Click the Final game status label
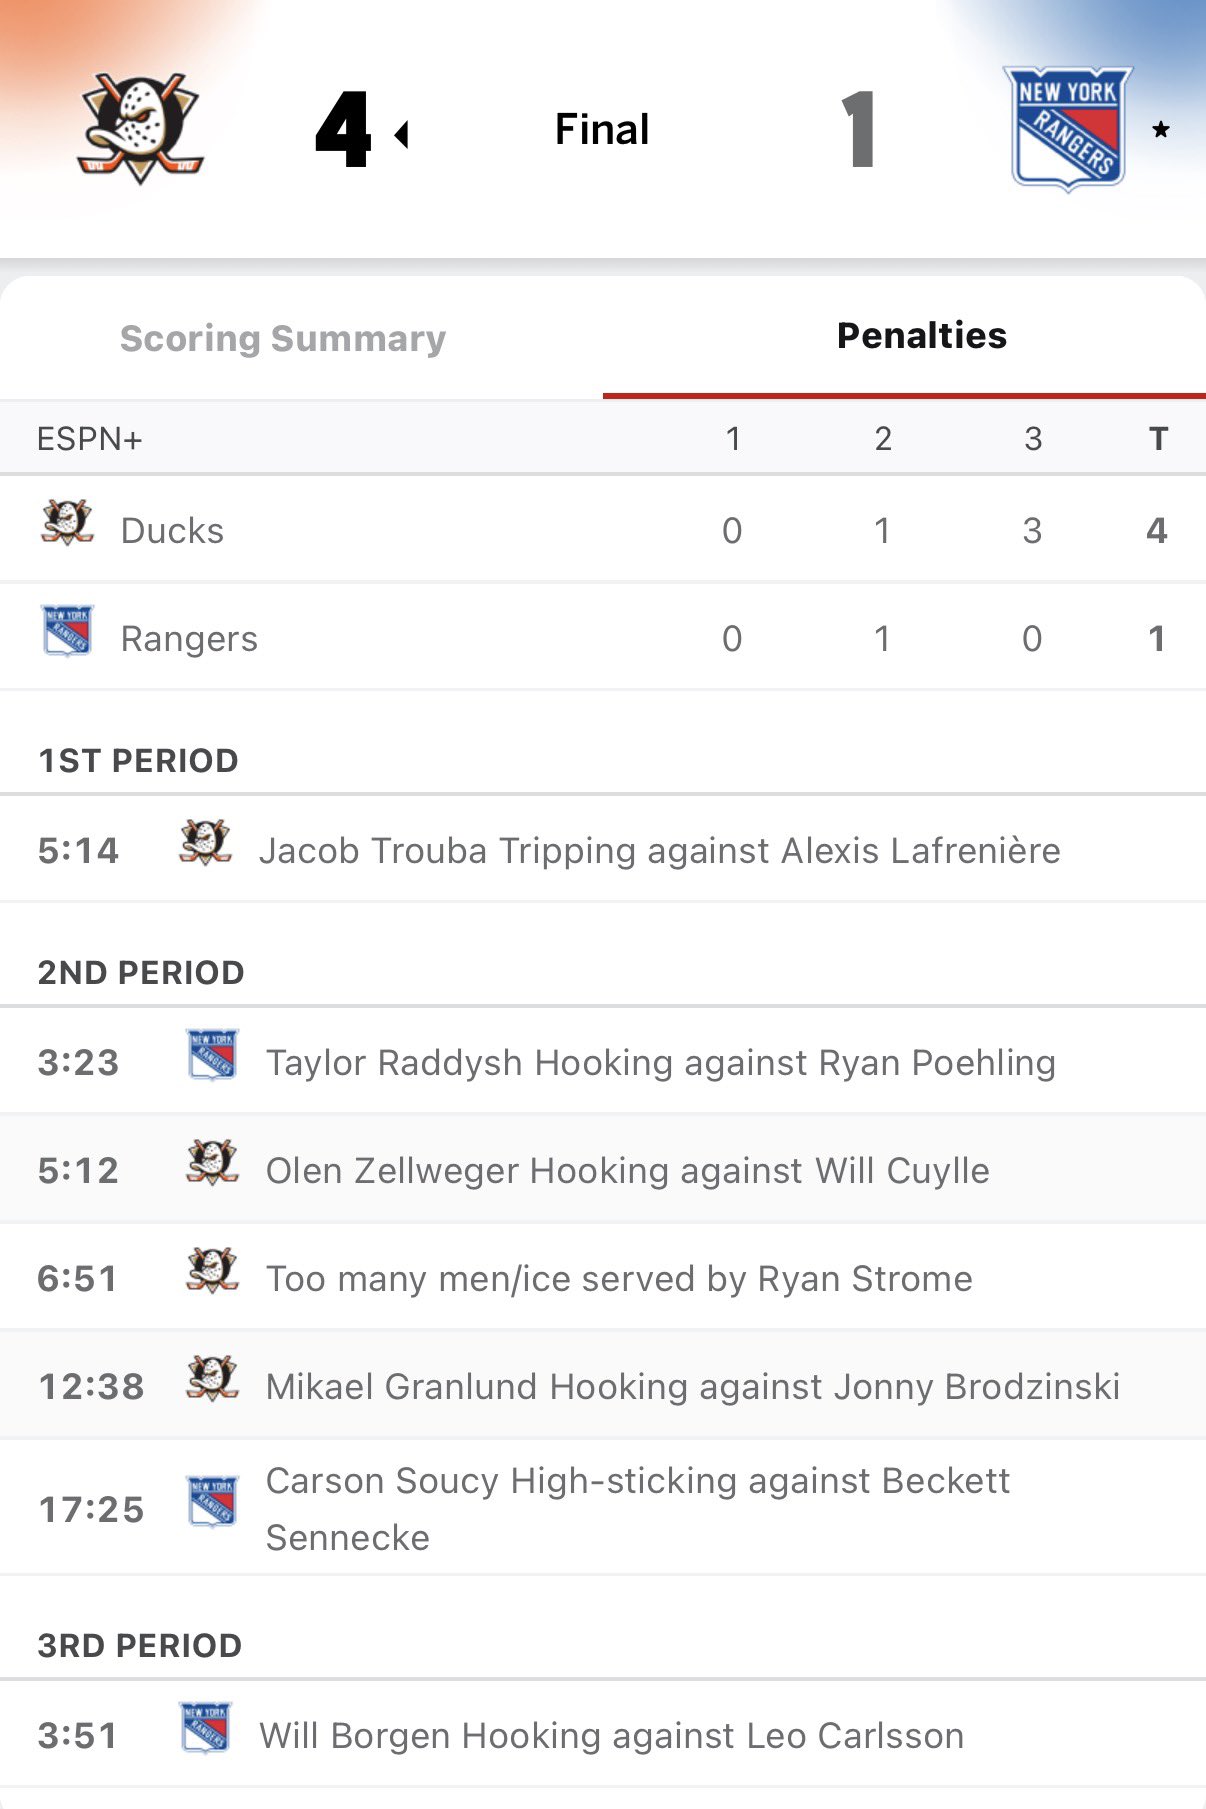Screen dimensions: 1206x1809 602,129
